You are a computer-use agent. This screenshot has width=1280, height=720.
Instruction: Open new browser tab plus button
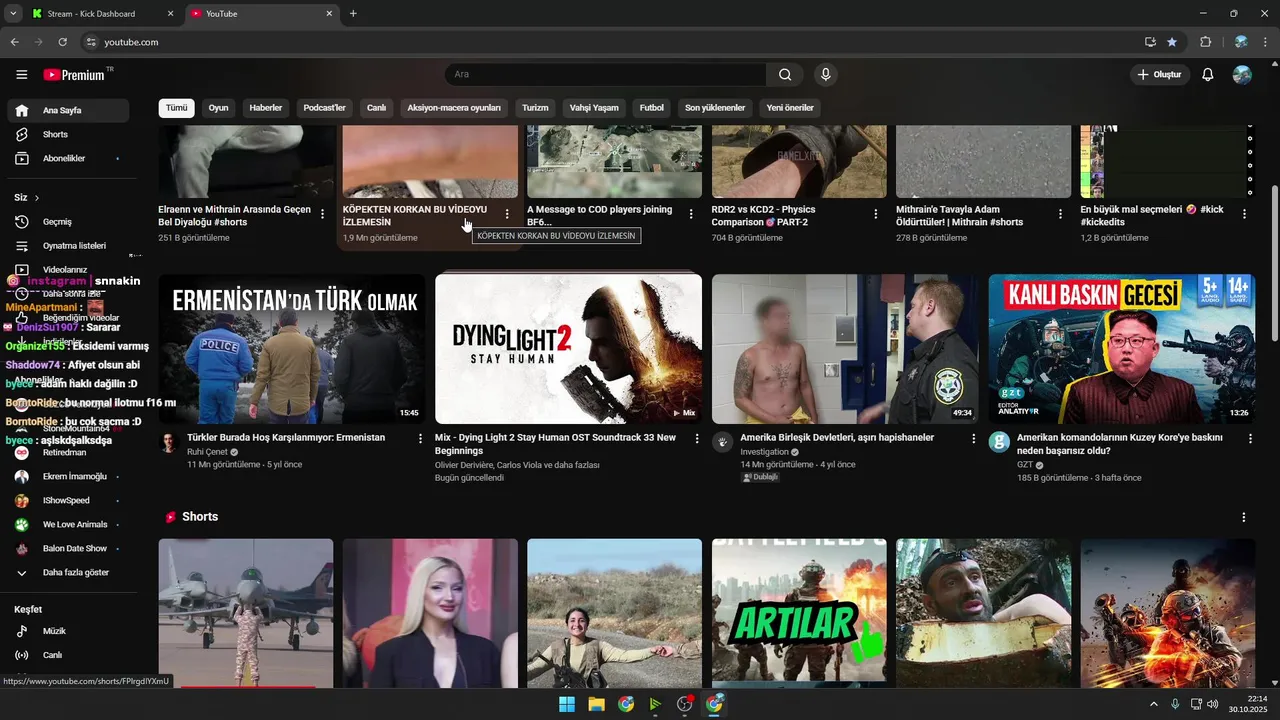point(353,14)
